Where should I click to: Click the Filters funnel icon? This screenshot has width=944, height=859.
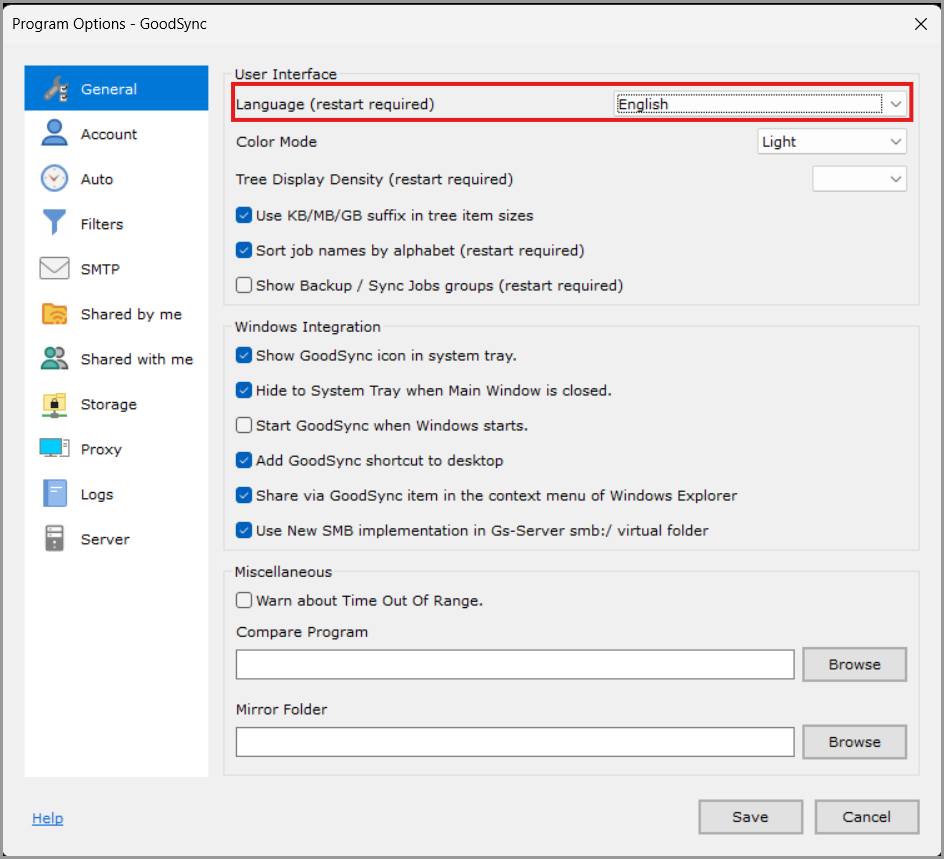tap(54, 222)
